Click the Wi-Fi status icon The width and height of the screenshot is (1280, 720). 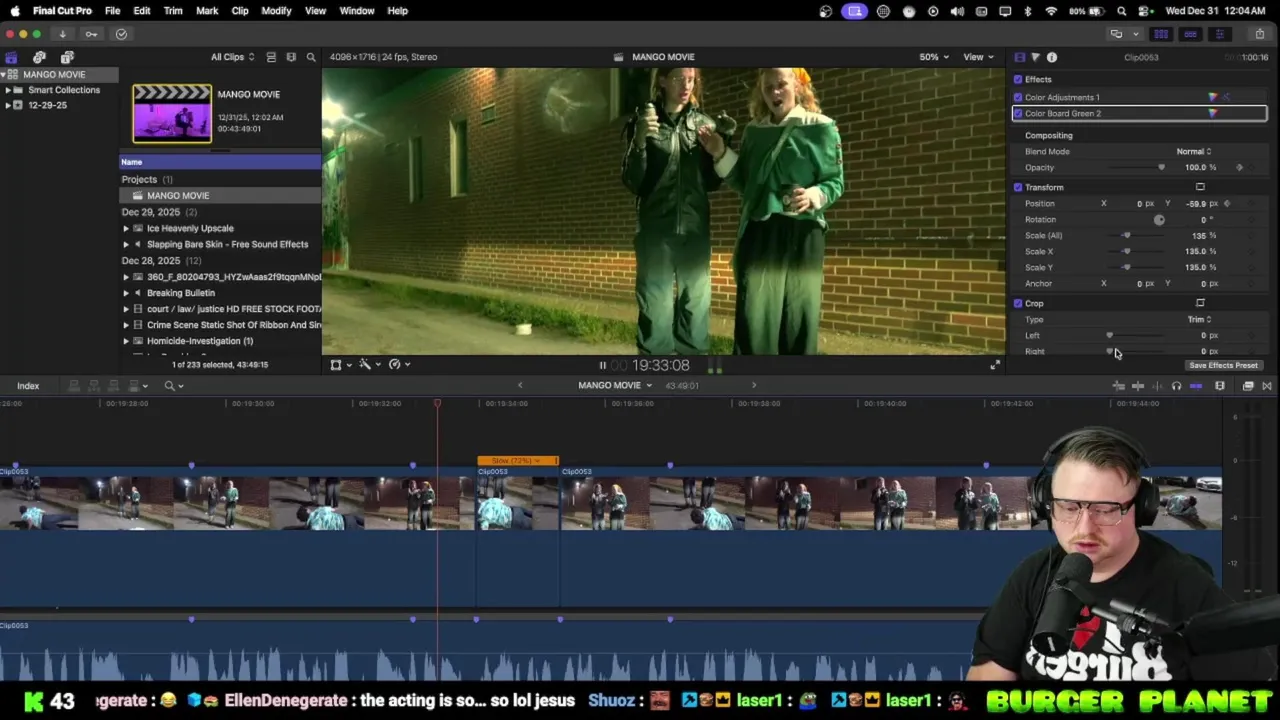(1051, 11)
